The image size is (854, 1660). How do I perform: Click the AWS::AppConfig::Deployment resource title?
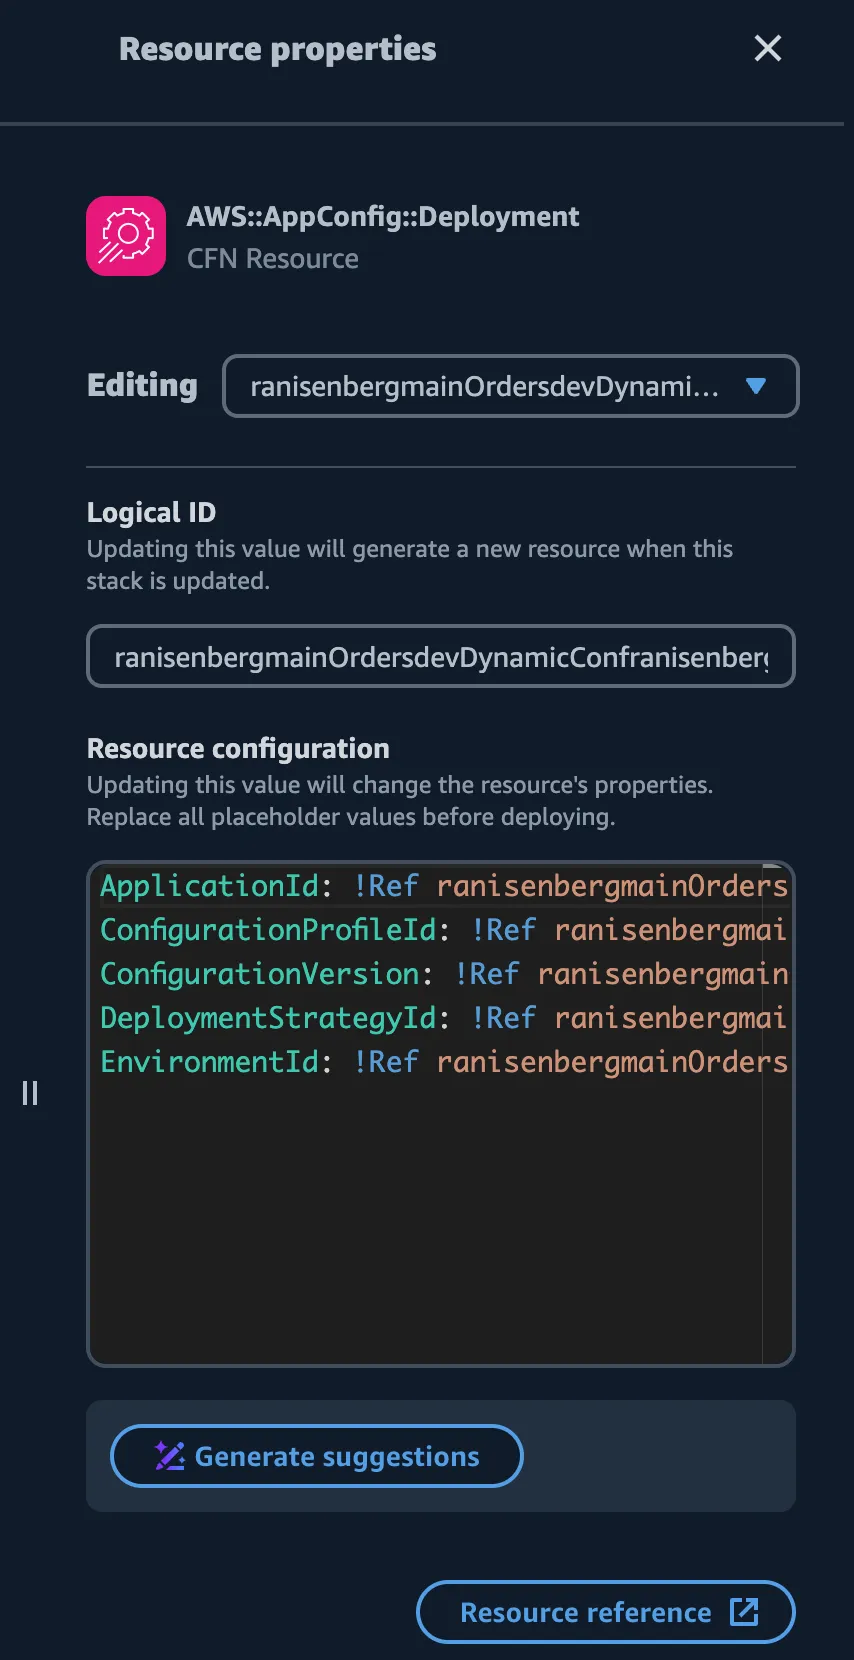[383, 216]
